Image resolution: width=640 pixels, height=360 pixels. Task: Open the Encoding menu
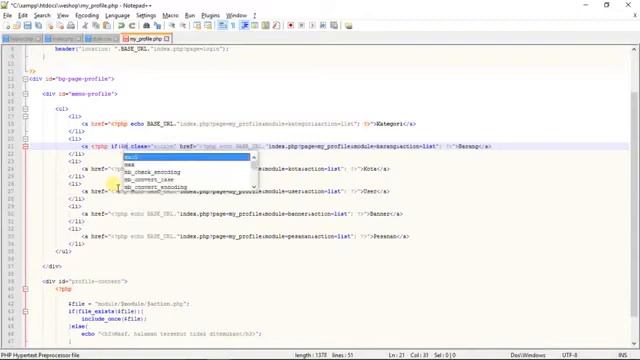point(87,16)
